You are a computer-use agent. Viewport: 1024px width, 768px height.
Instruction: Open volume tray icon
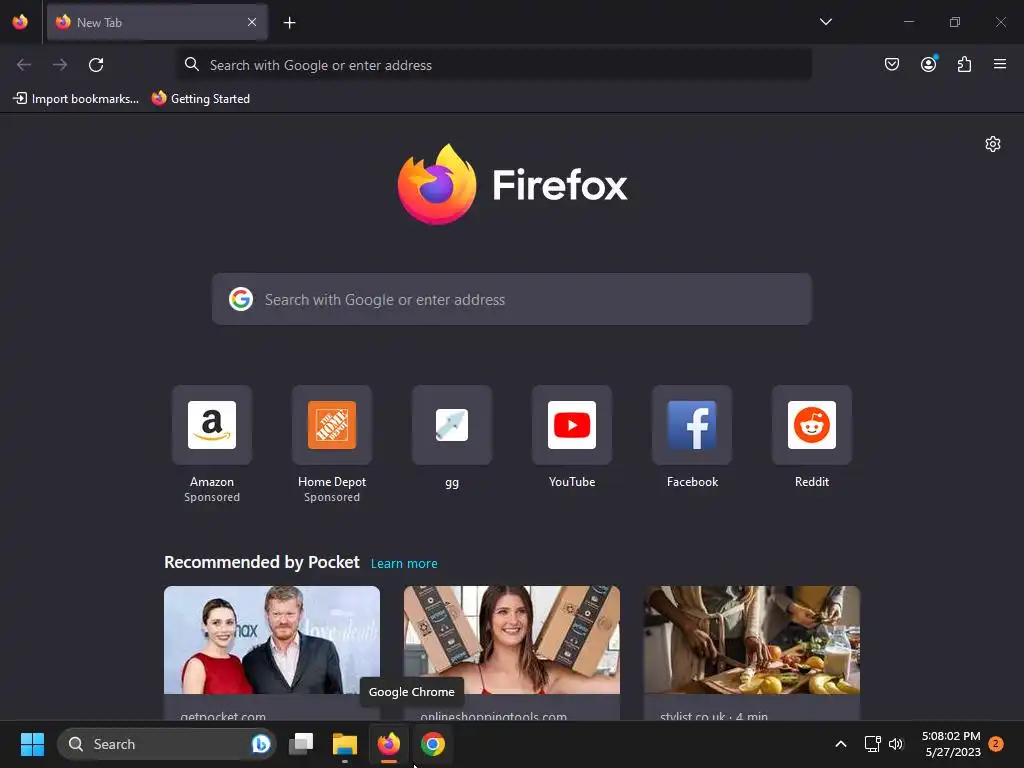896,744
